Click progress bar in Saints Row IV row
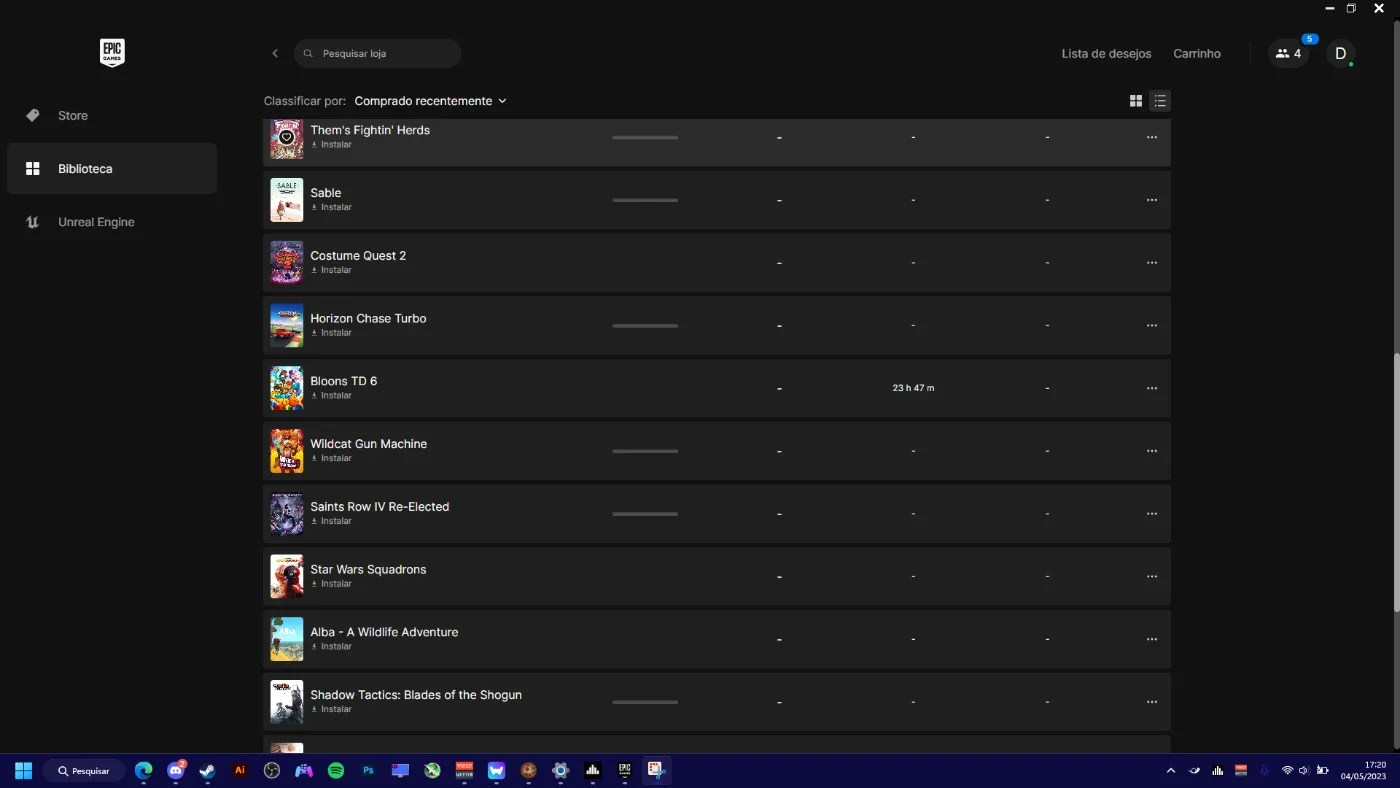This screenshot has height=788, width=1400. point(645,514)
